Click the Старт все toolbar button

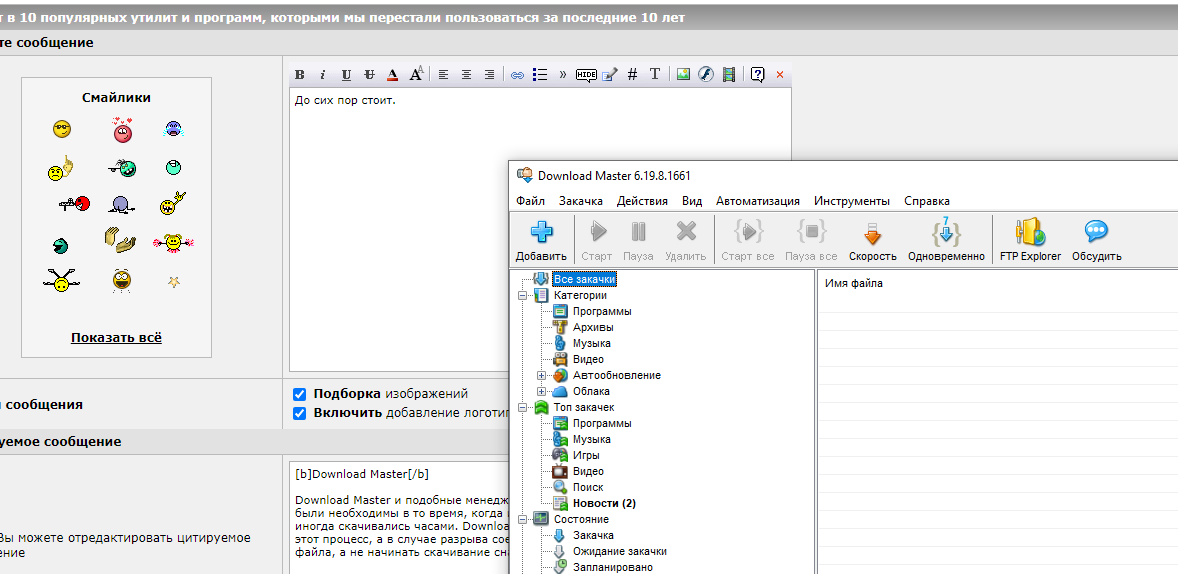click(748, 240)
